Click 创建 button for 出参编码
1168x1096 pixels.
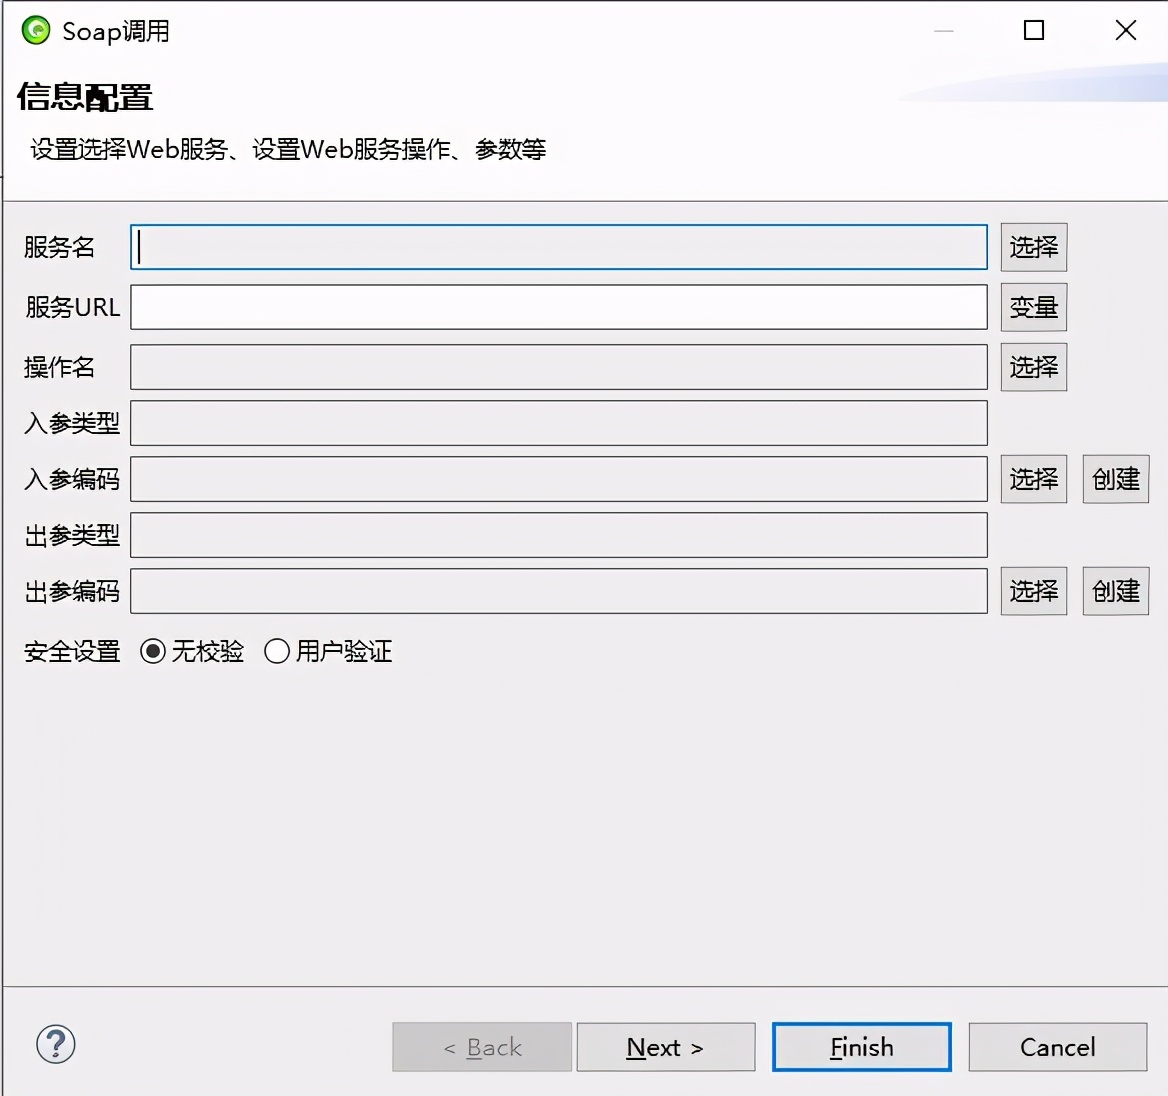click(x=1115, y=591)
